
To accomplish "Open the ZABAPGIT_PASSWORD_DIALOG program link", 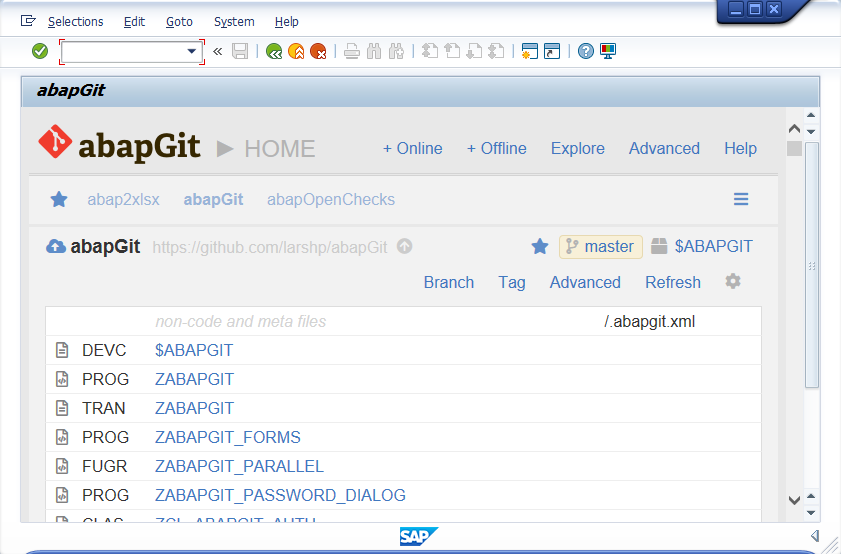I will (x=280, y=496).
